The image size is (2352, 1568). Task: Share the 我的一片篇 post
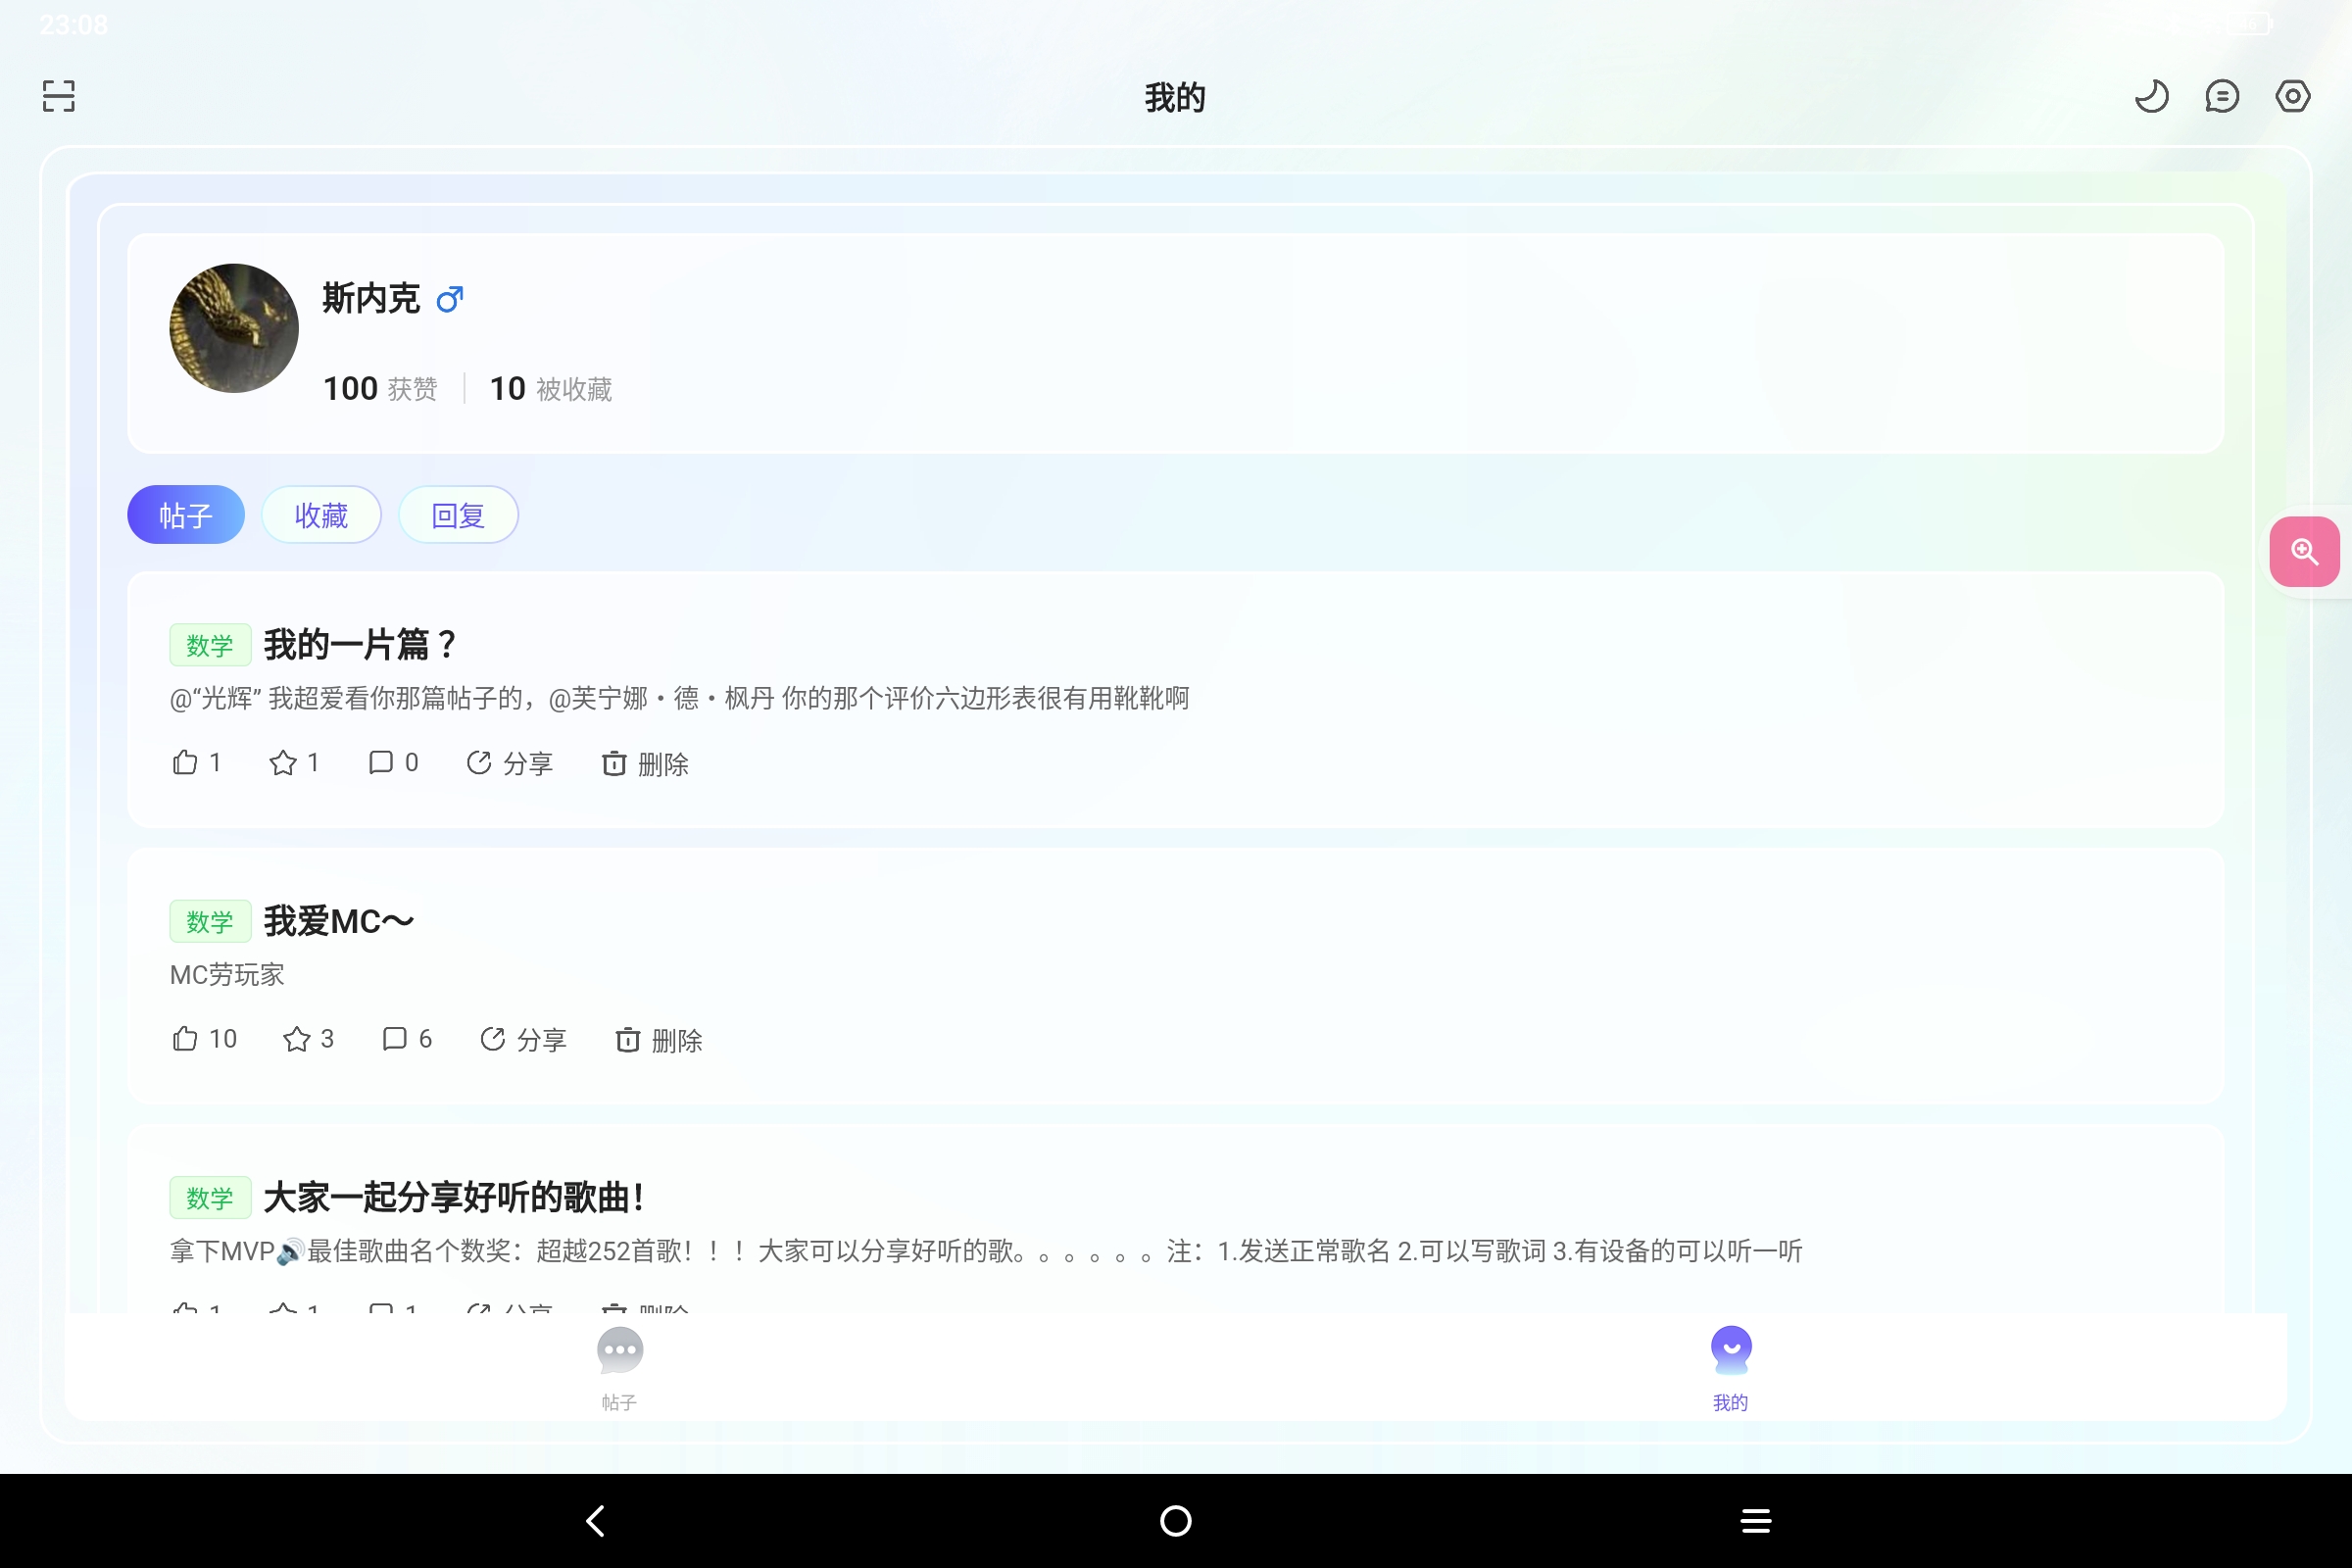[510, 763]
